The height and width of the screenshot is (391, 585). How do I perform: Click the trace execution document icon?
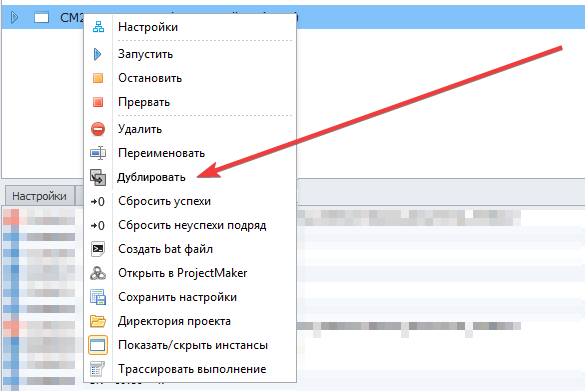[97, 369]
